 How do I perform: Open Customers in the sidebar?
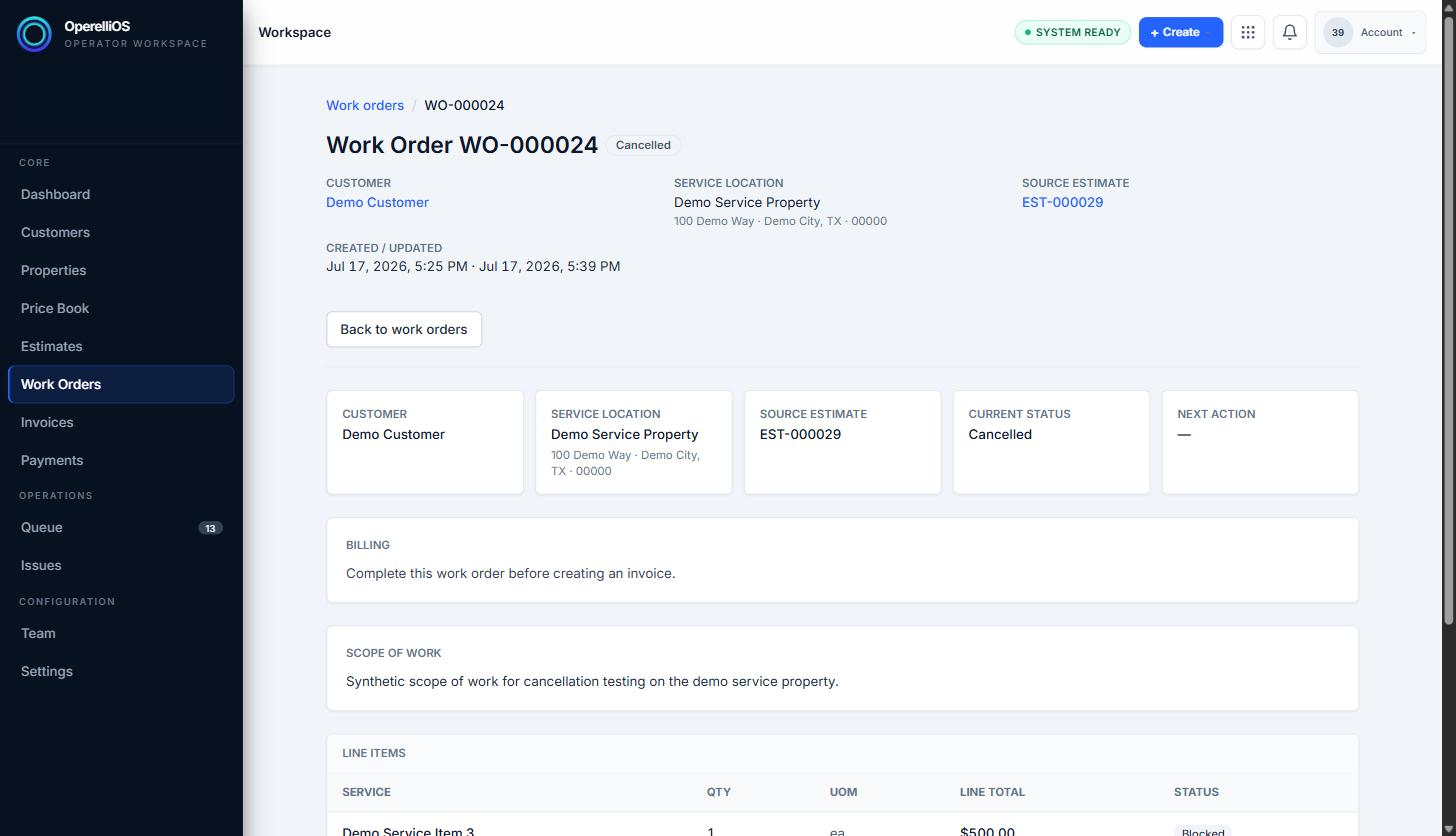[x=121, y=232]
